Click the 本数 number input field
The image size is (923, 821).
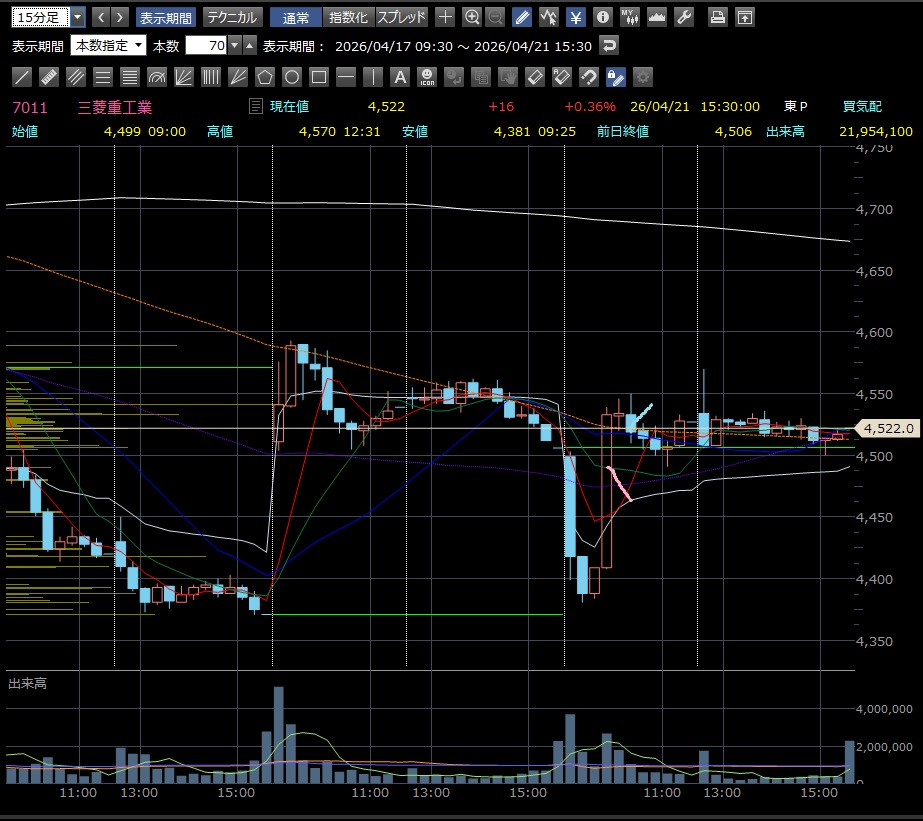[x=206, y=46]
